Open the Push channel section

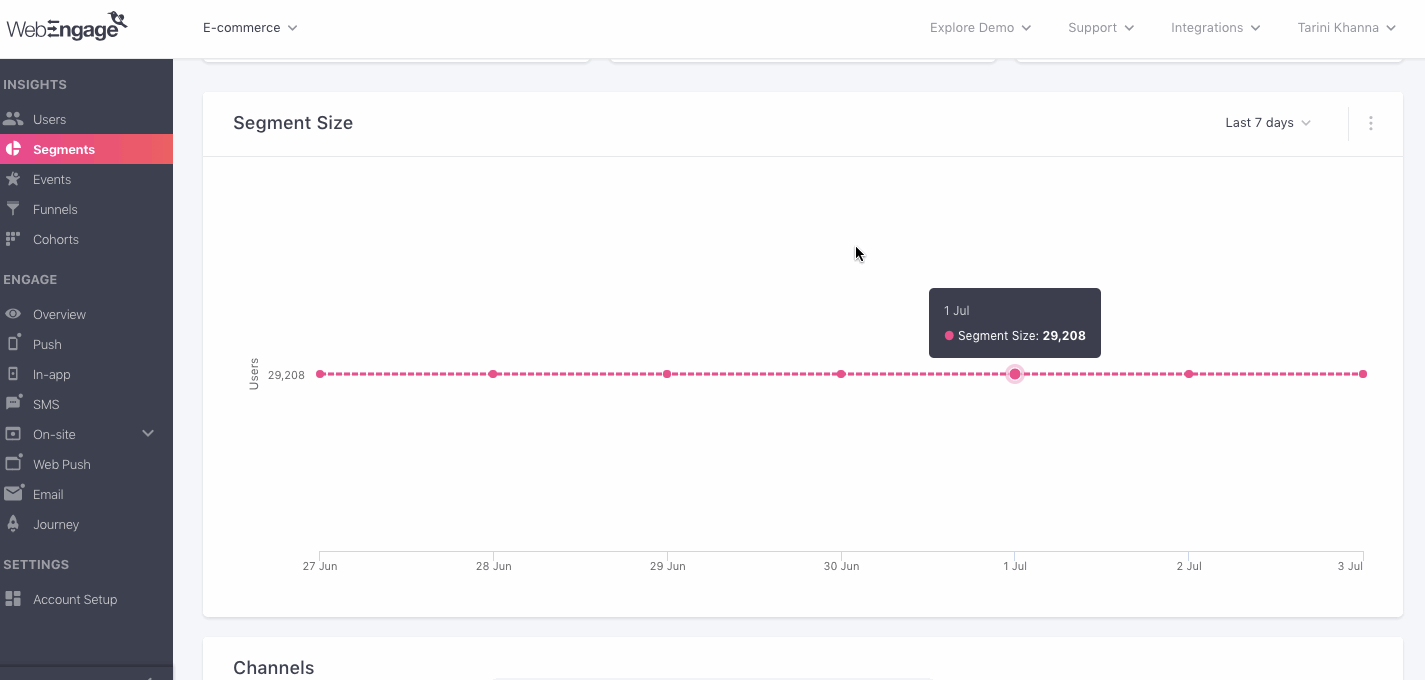pos(48,344)
